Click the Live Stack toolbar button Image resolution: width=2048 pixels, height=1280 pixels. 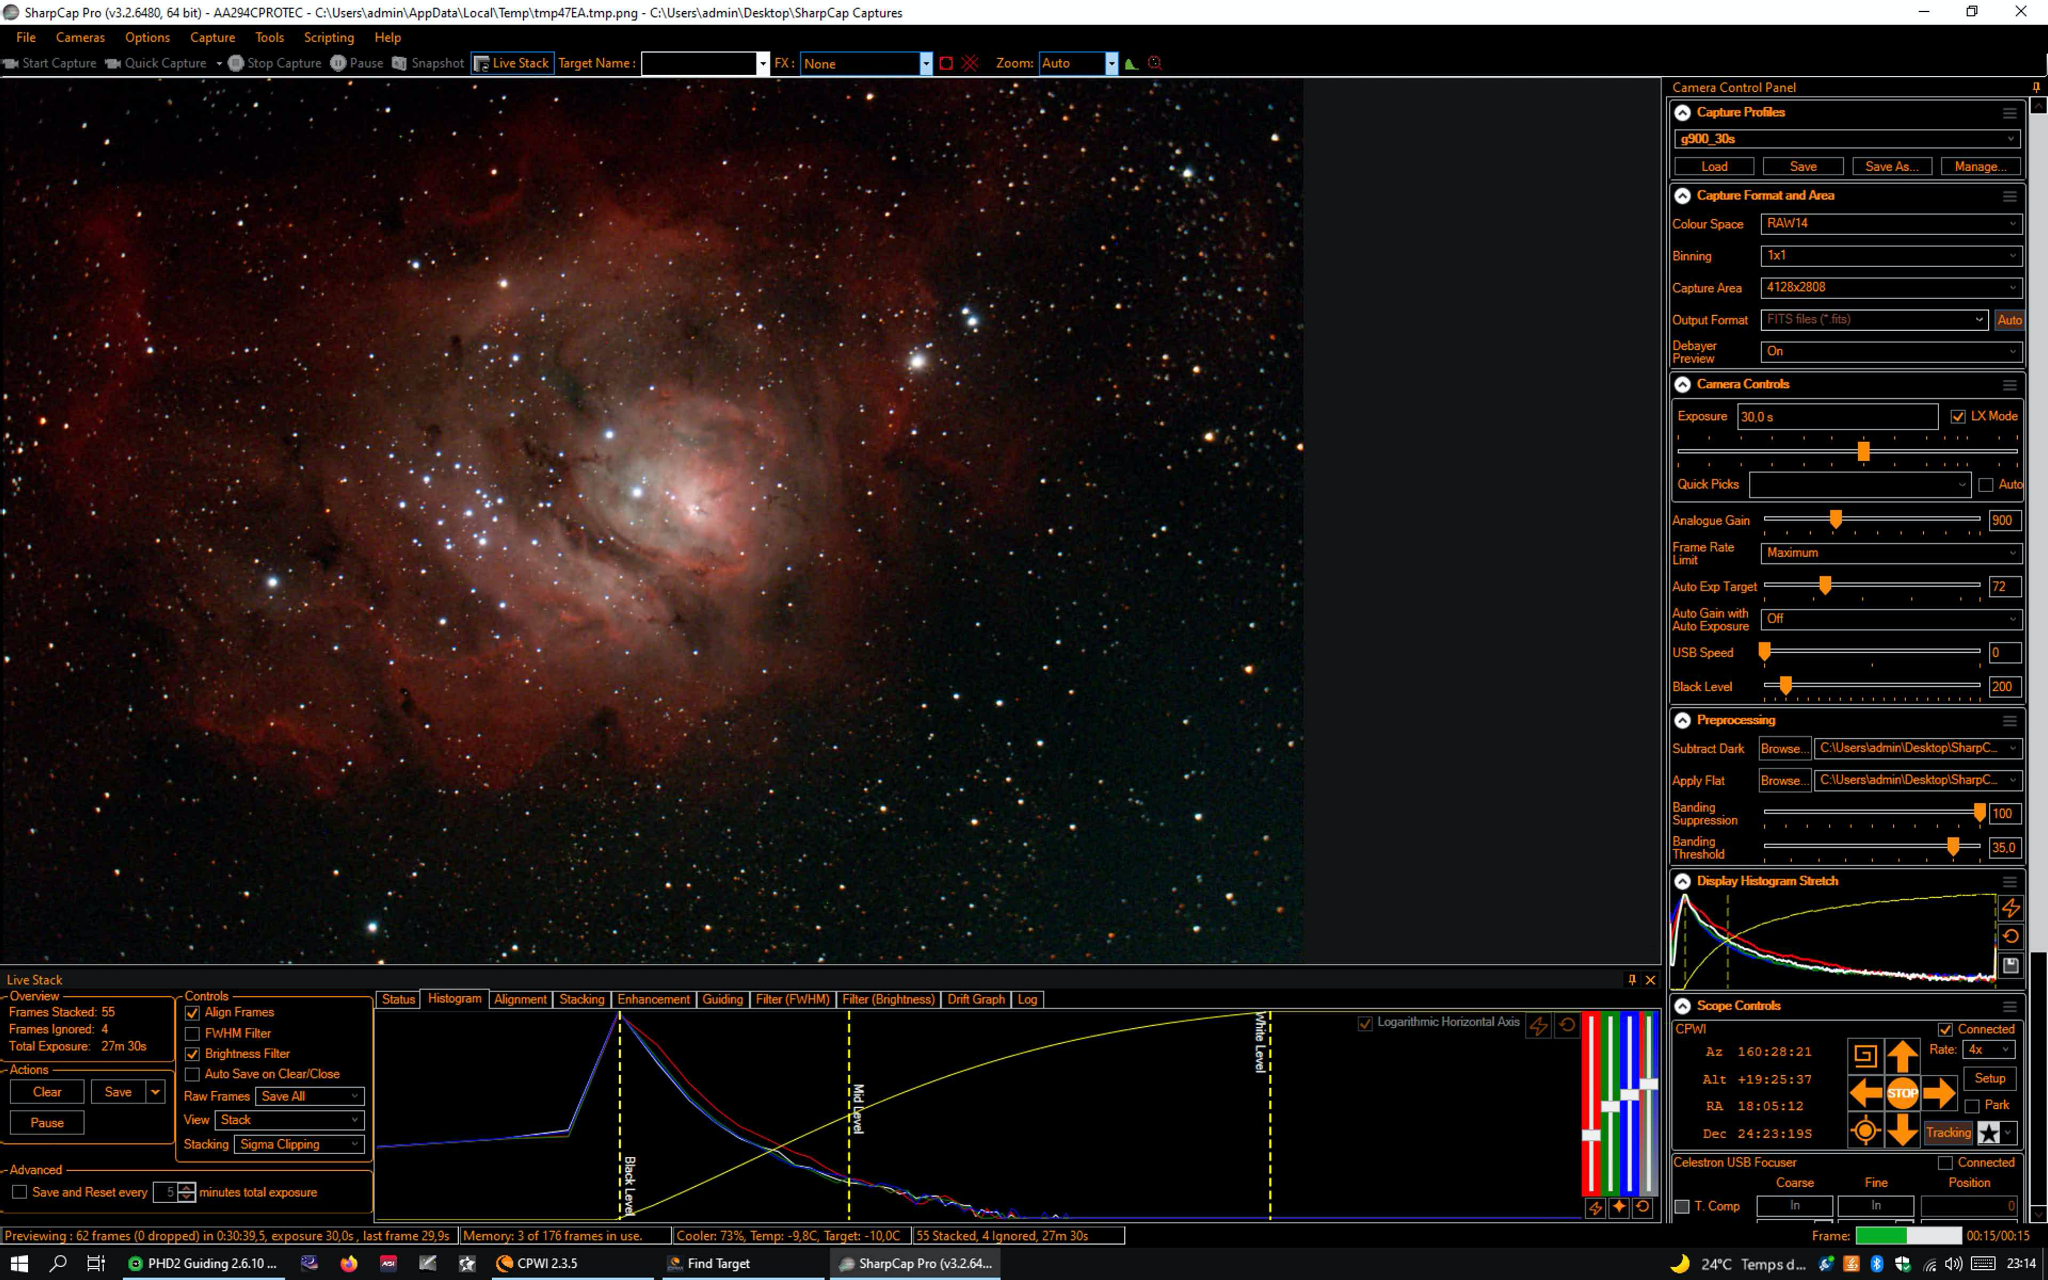[511, 63]
